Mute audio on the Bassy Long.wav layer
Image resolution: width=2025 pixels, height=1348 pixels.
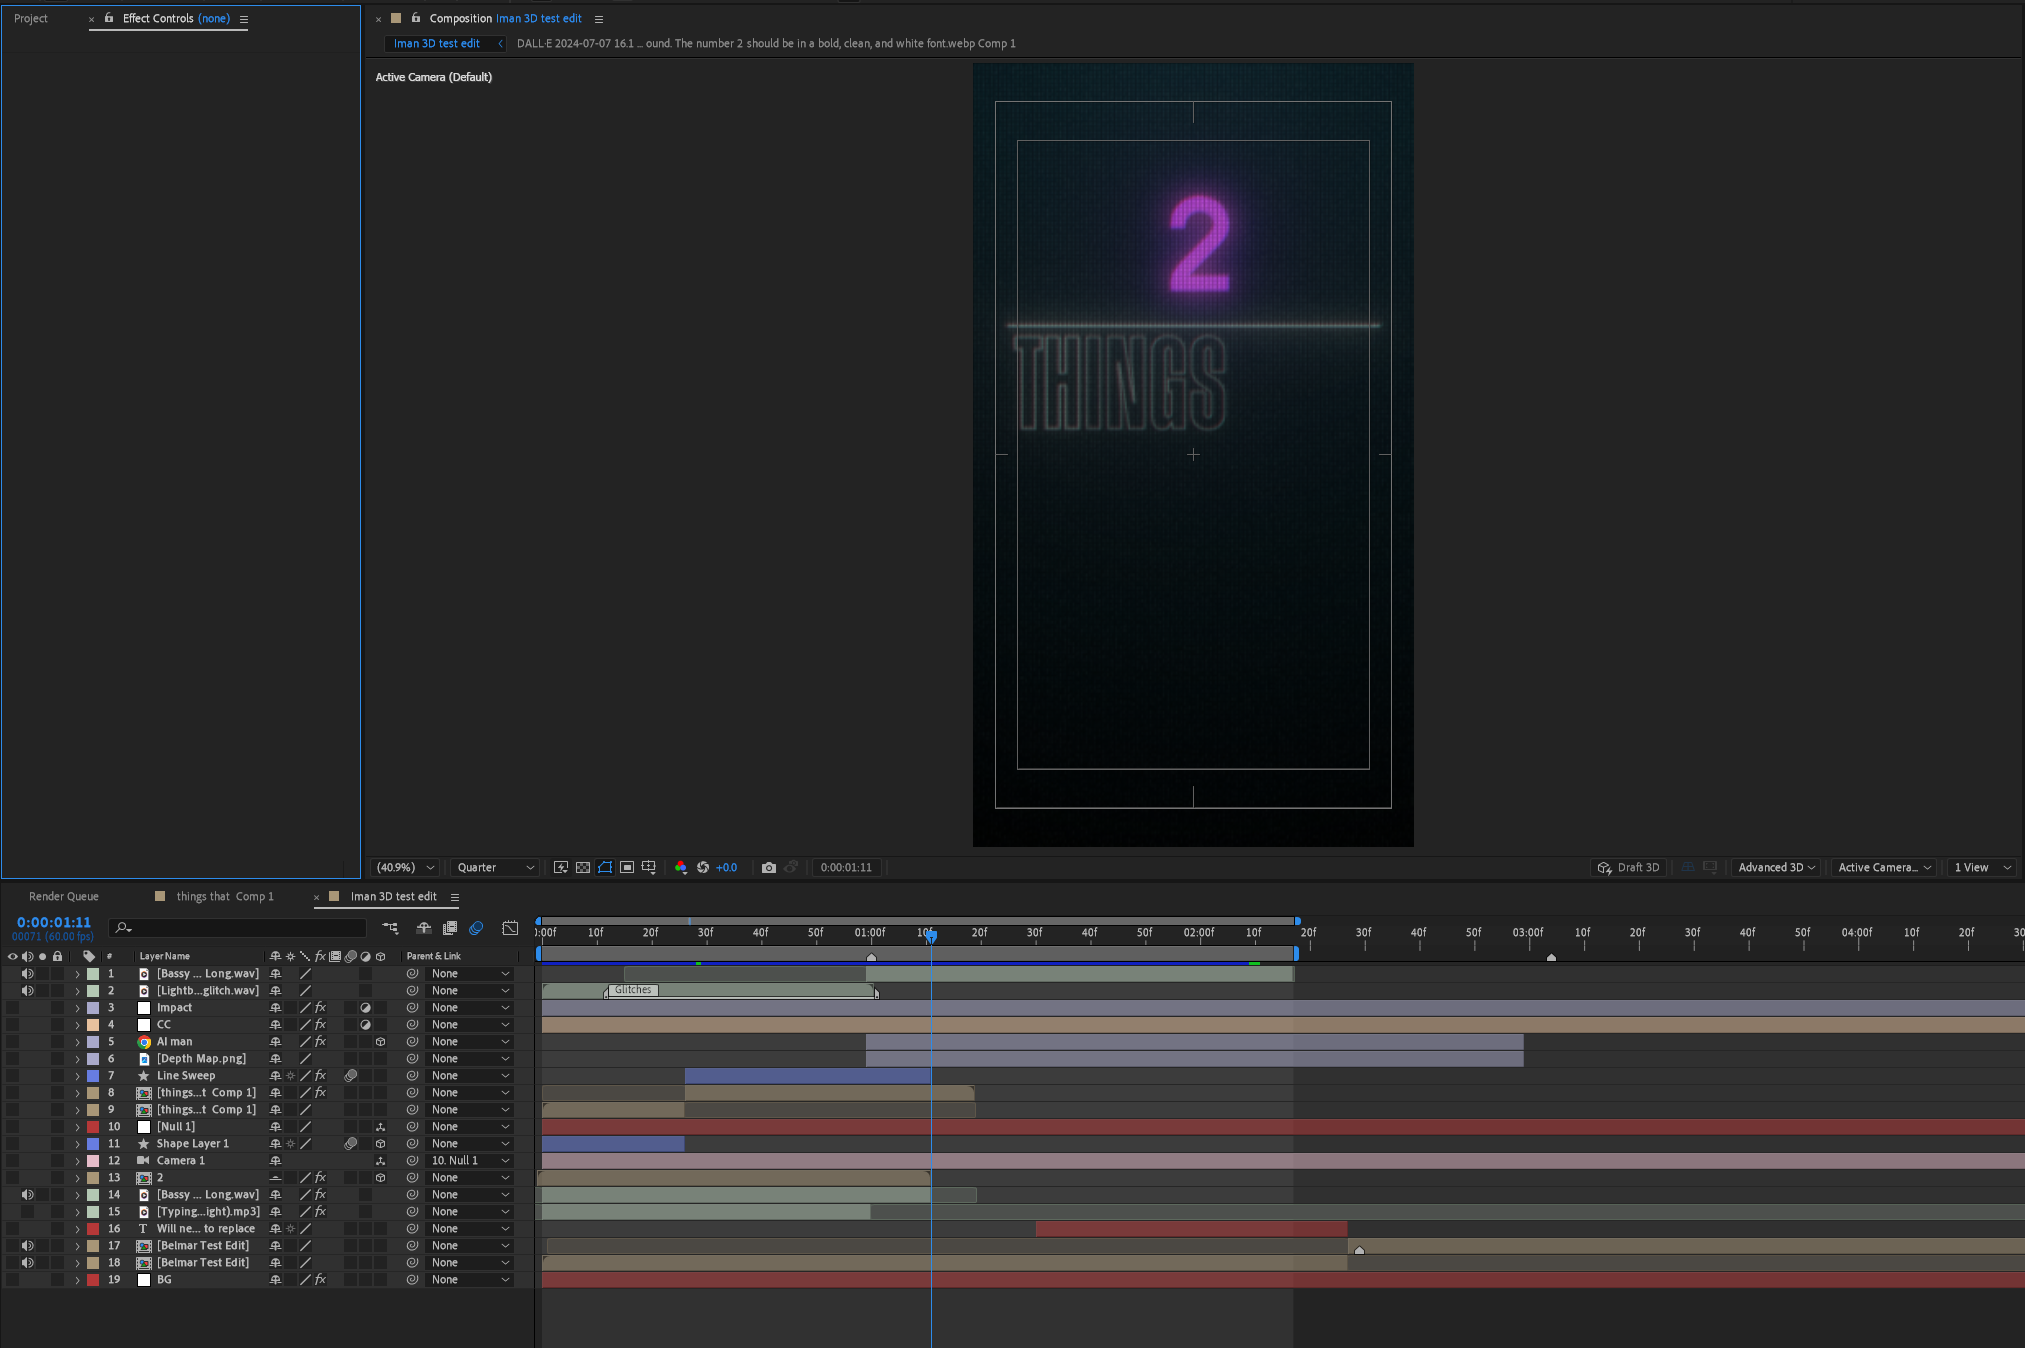(27, 973)
